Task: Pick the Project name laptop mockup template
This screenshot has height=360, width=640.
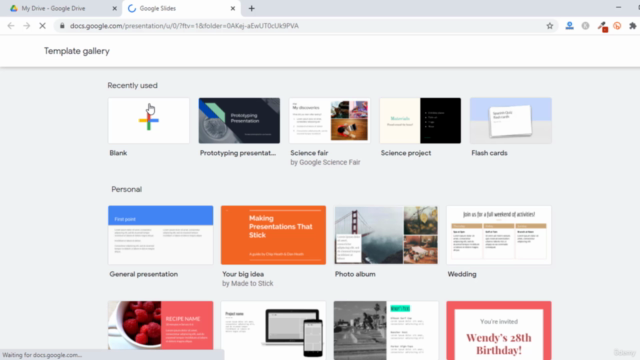Action: coord(273,330)
